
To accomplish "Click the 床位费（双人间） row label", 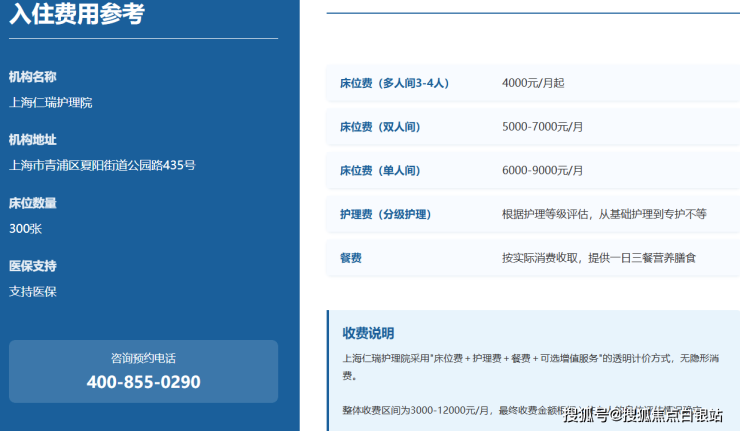I will [380, 127].
